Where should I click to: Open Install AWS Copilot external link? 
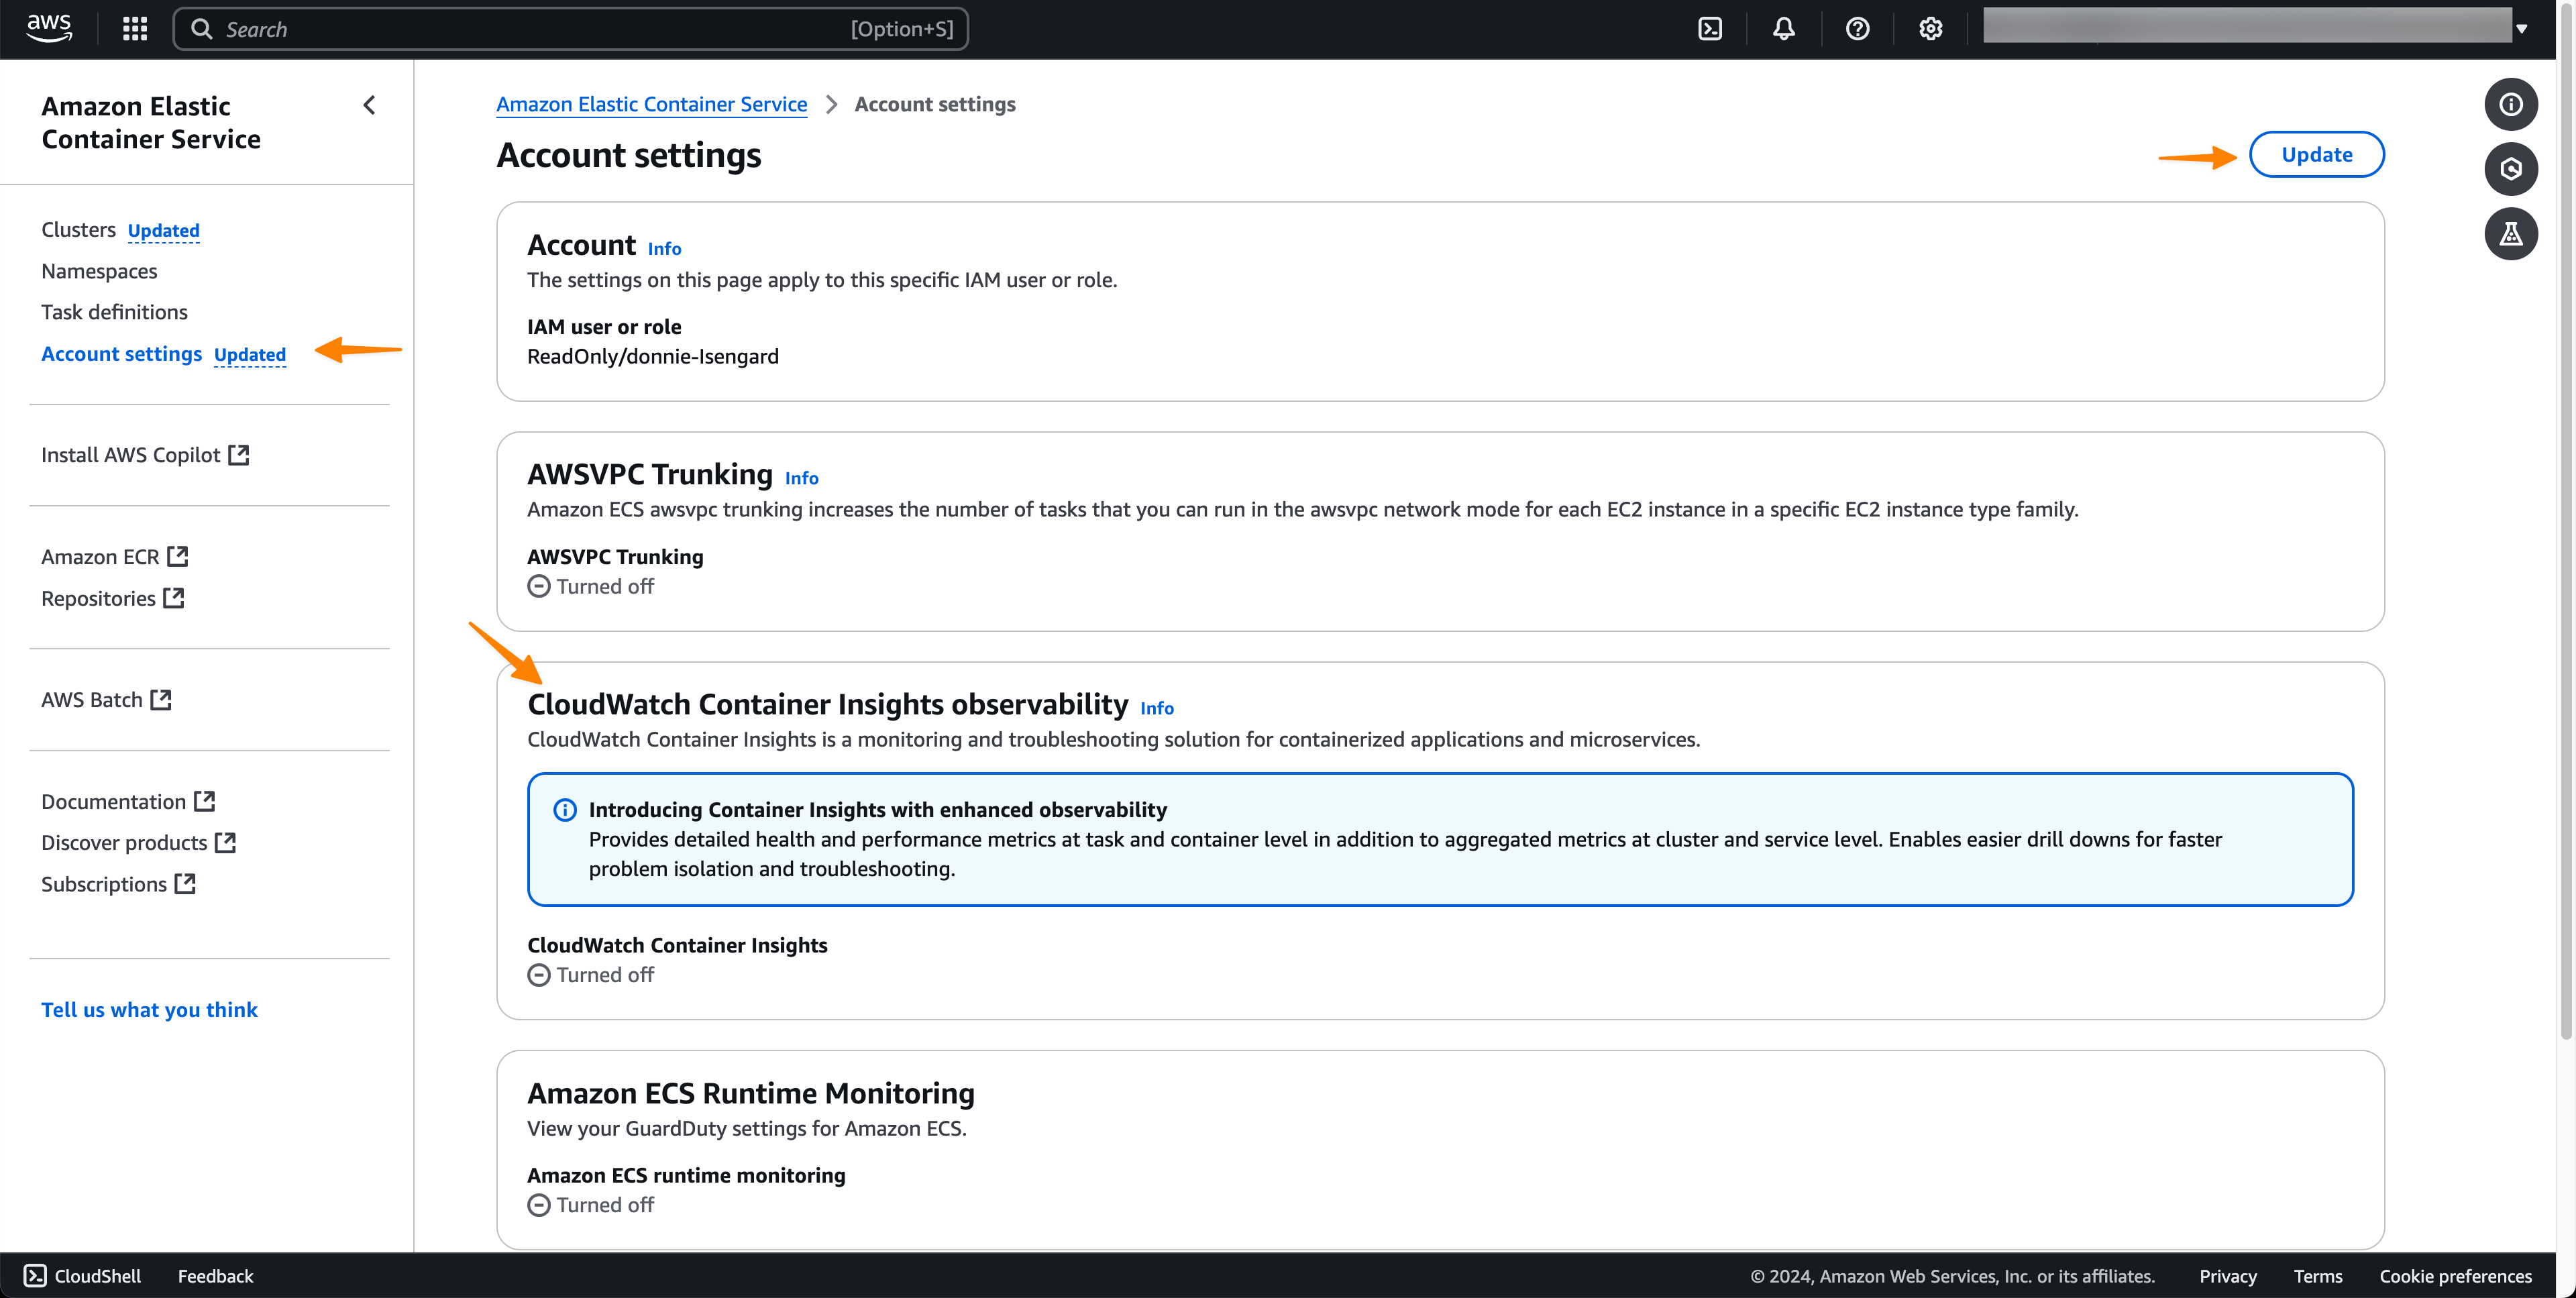tap(144, 455)
